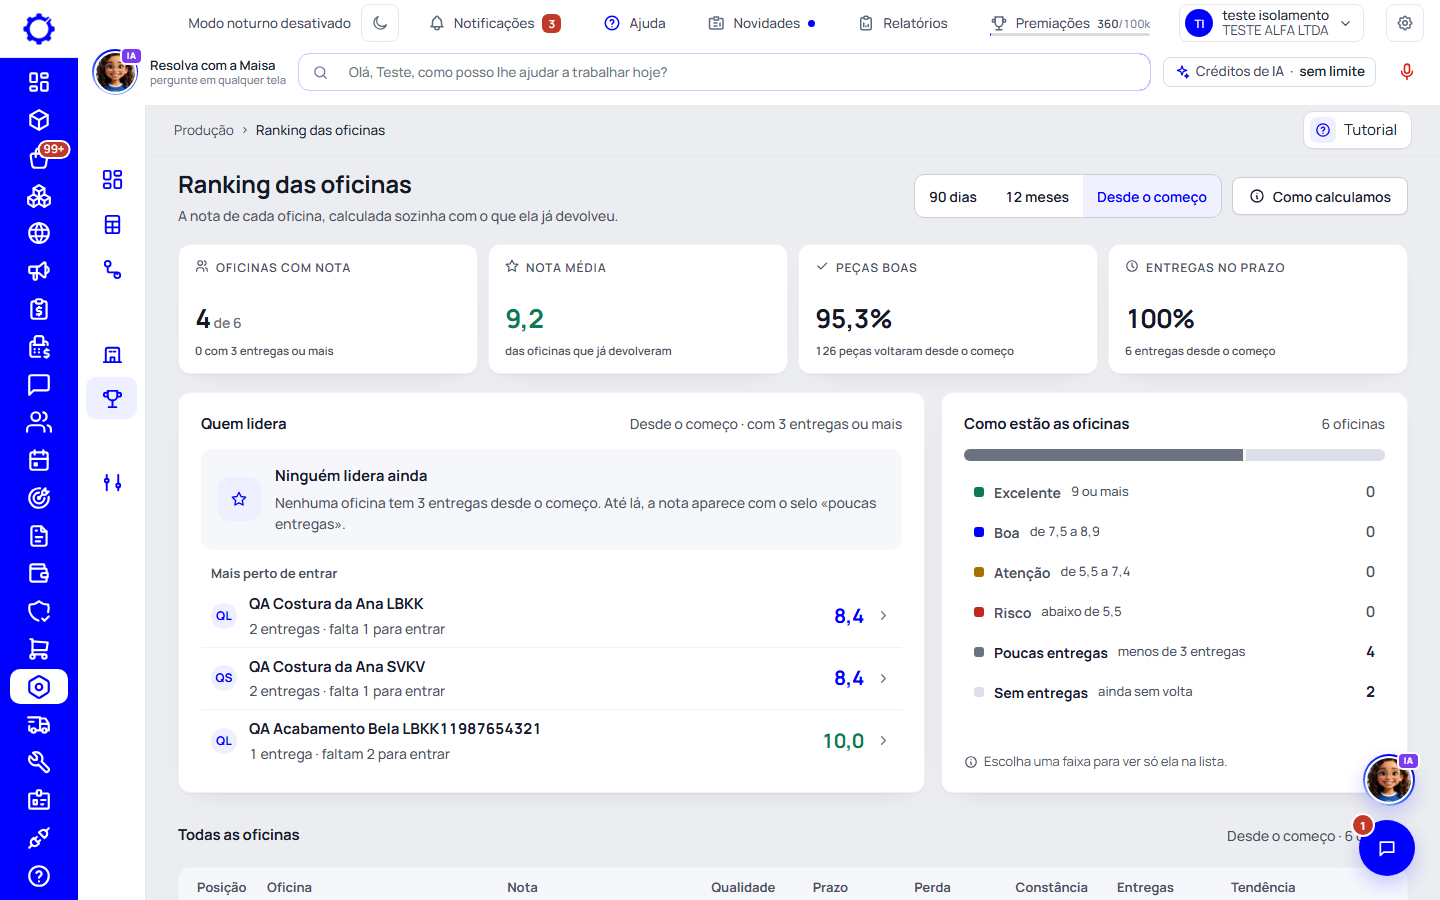Click the Nota column header
The height and width of the screenshot is (900, 1440).
(522, 887)
